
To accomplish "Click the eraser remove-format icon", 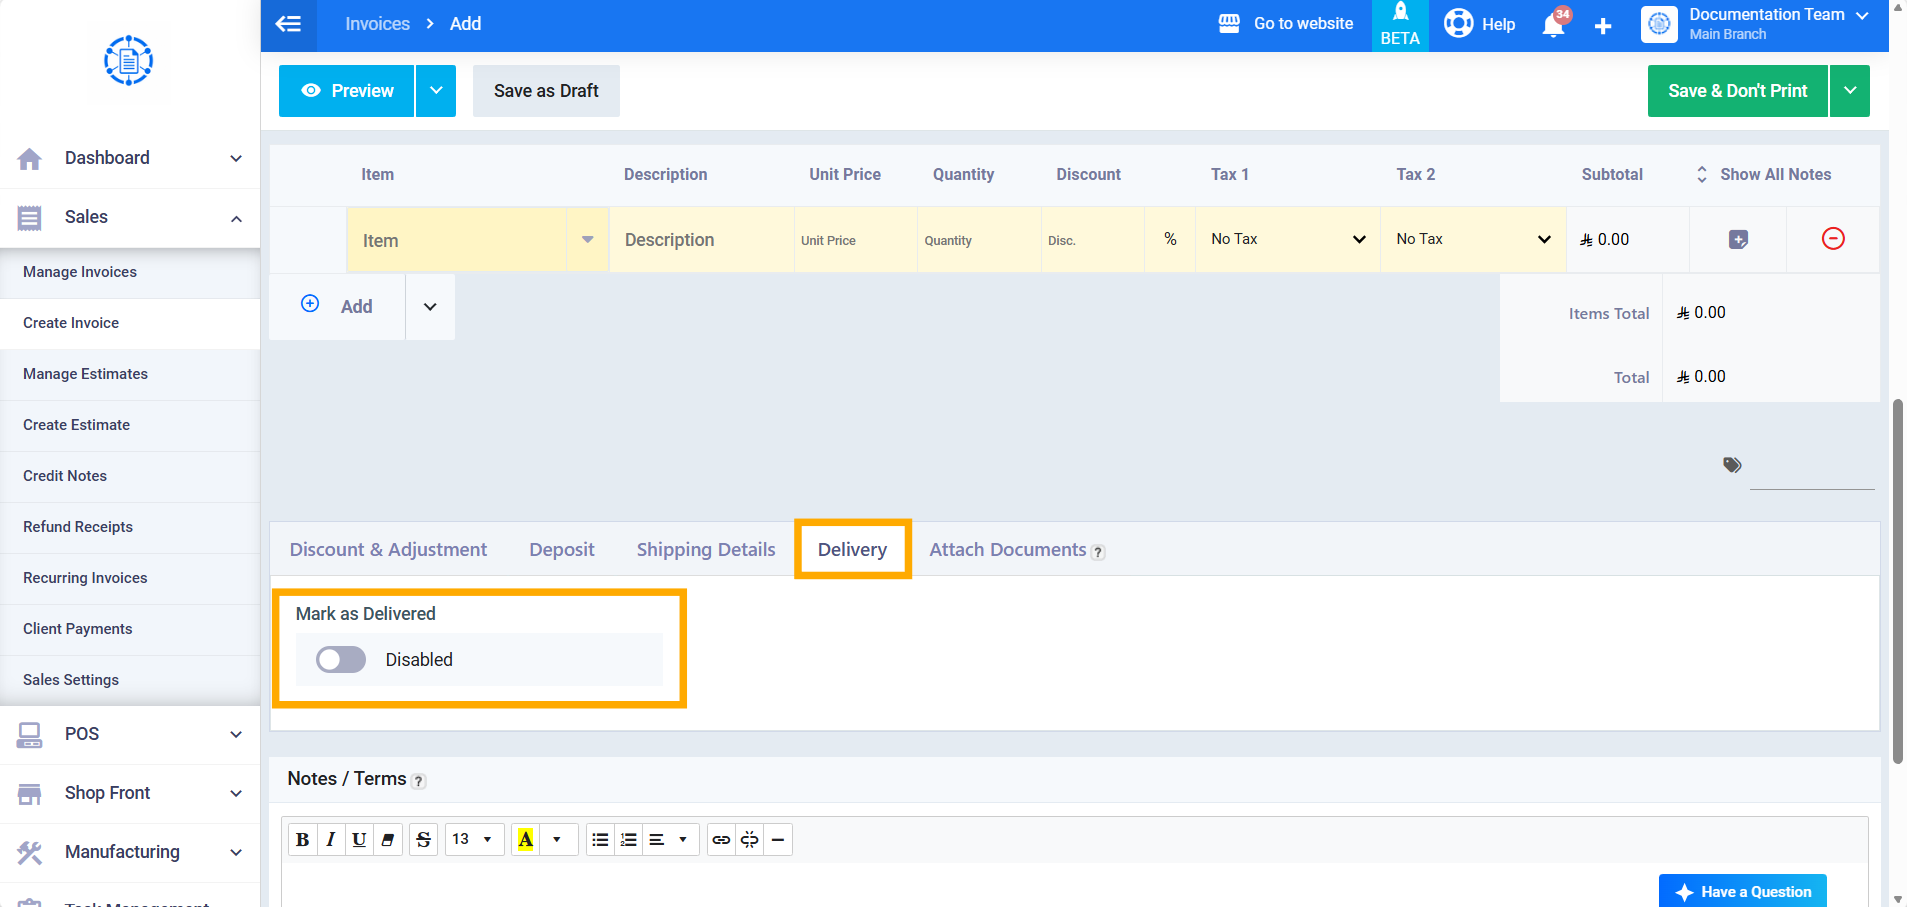I will coord(388,840).
